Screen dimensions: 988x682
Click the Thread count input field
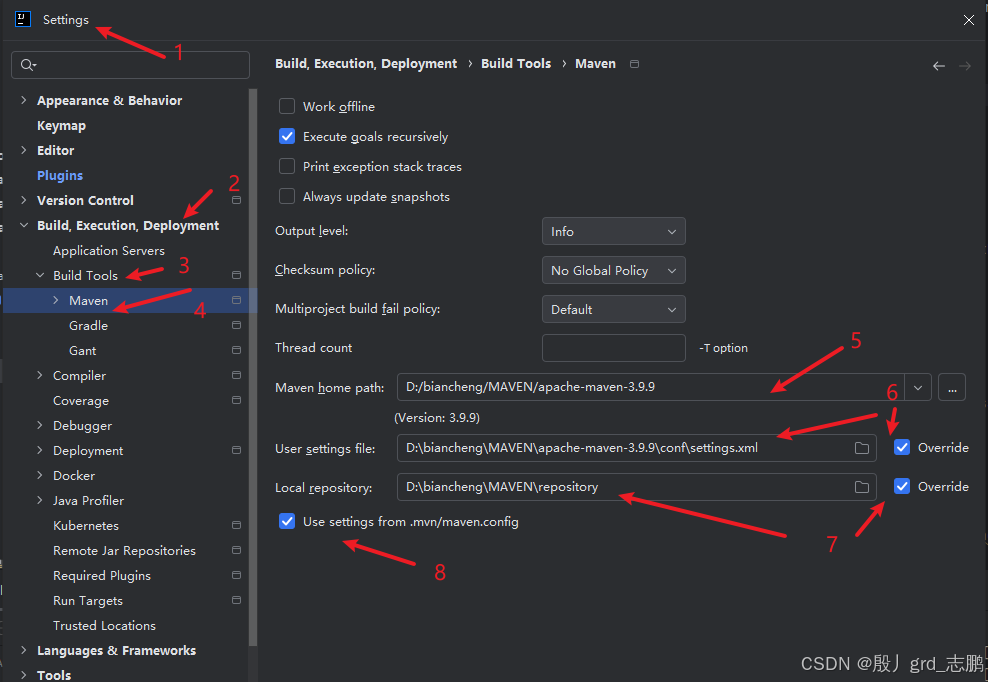(614, 348)
